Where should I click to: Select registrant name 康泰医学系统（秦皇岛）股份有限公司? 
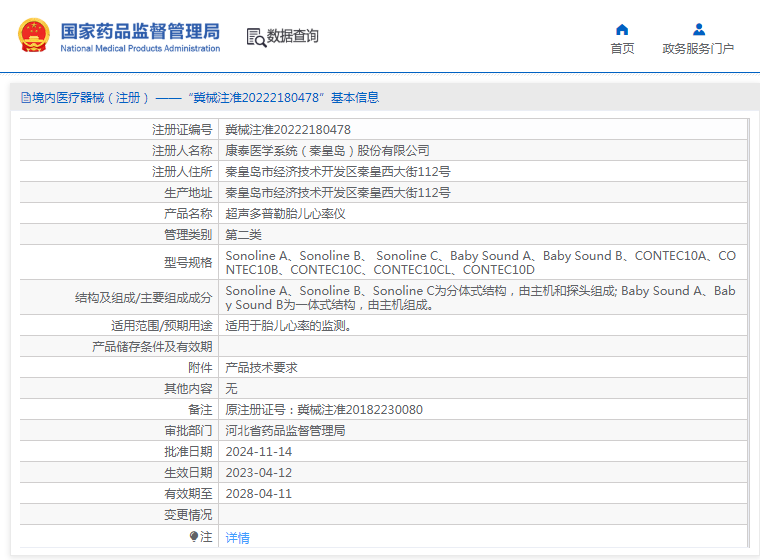[x=327, y=151]
